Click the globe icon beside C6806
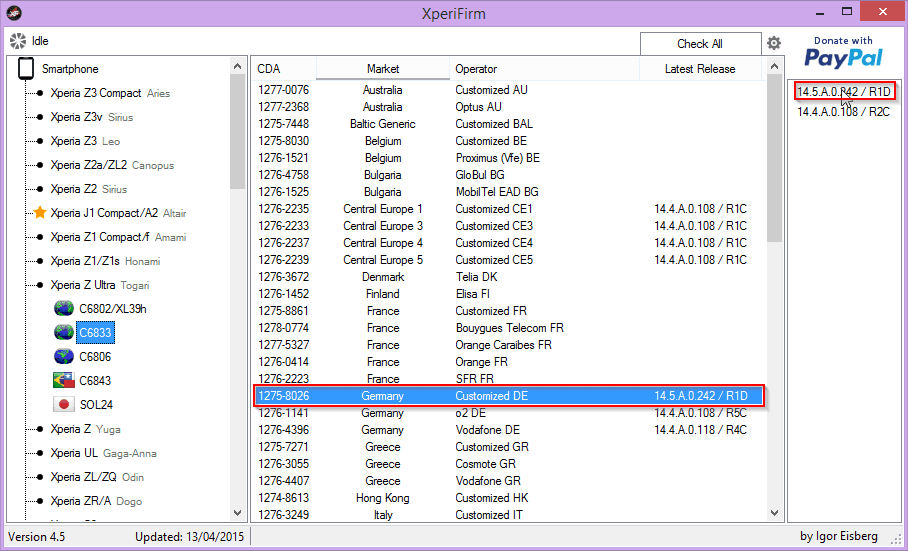Viewport: 908px width, 551px height. tap(64, 357)
